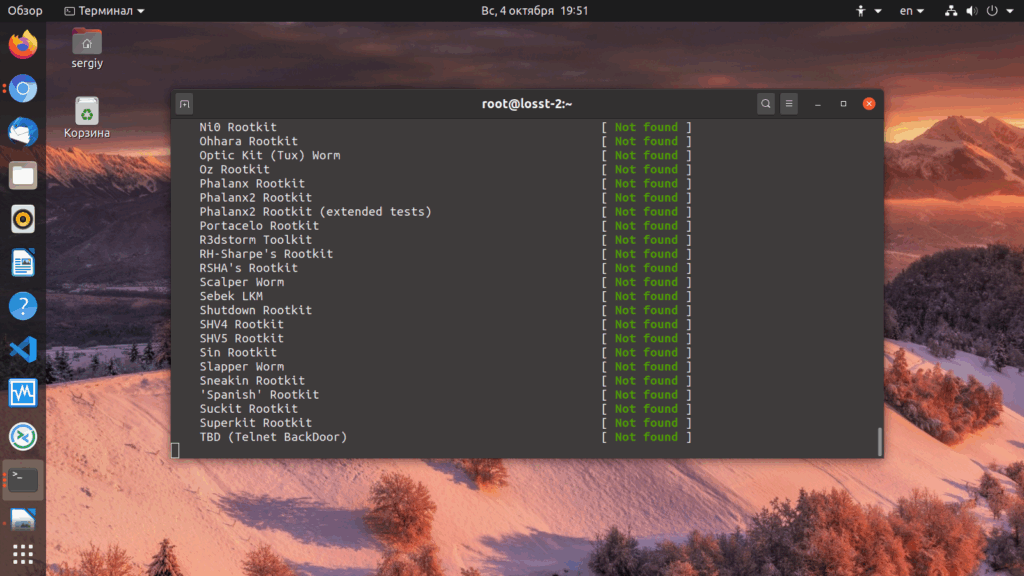Click Not found status beside TBD (Telnet BackDoor)
Screen dimensions: 1024x576
tap(646, 437)
